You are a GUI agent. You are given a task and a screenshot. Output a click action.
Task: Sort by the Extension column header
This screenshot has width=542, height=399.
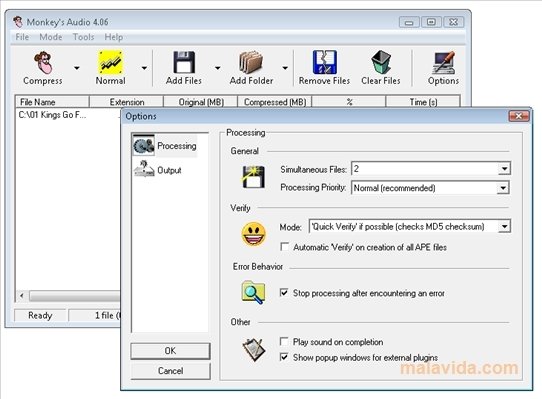pos(127,102)
